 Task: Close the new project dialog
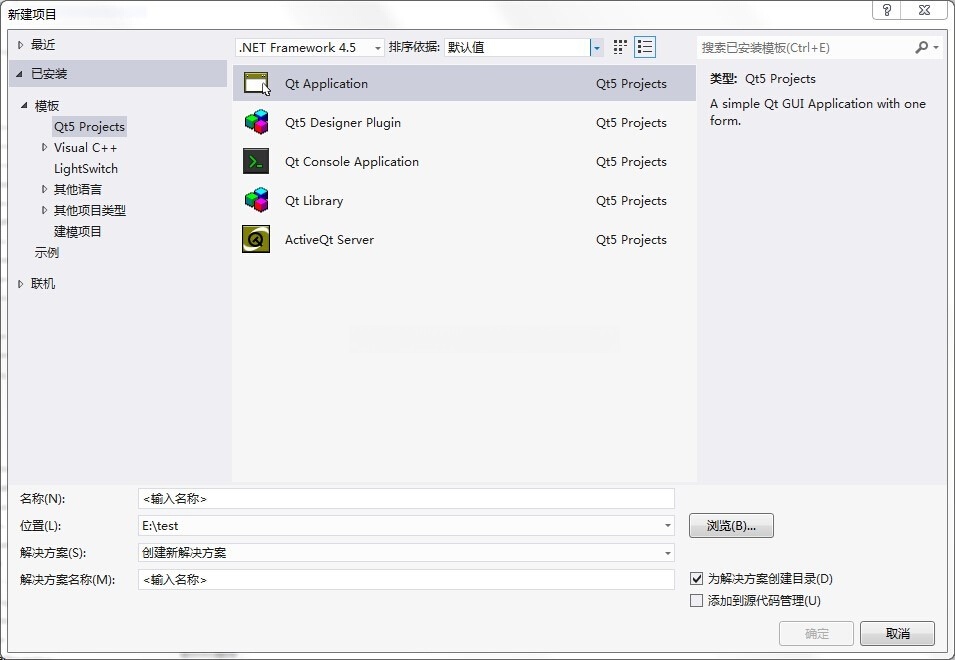click(925, 10)
